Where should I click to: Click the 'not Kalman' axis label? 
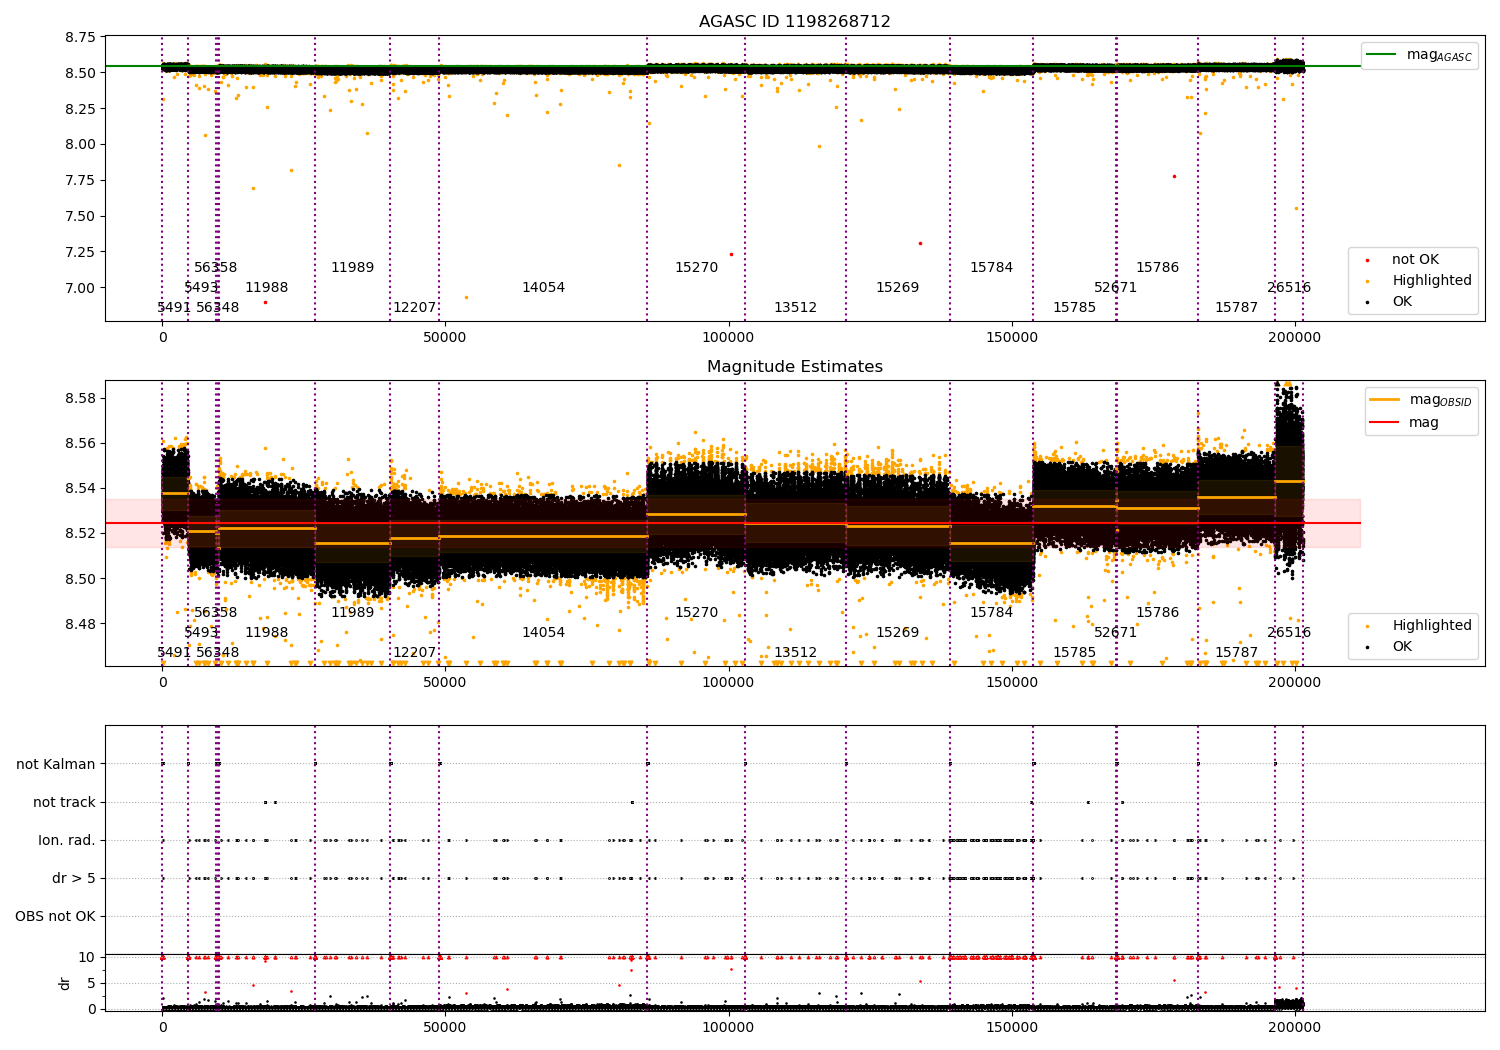[x=56, y=765]
